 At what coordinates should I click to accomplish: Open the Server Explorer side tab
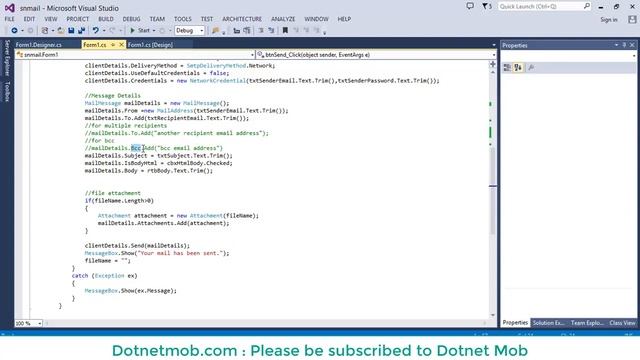pyautogui.click(x=7, y=58)
